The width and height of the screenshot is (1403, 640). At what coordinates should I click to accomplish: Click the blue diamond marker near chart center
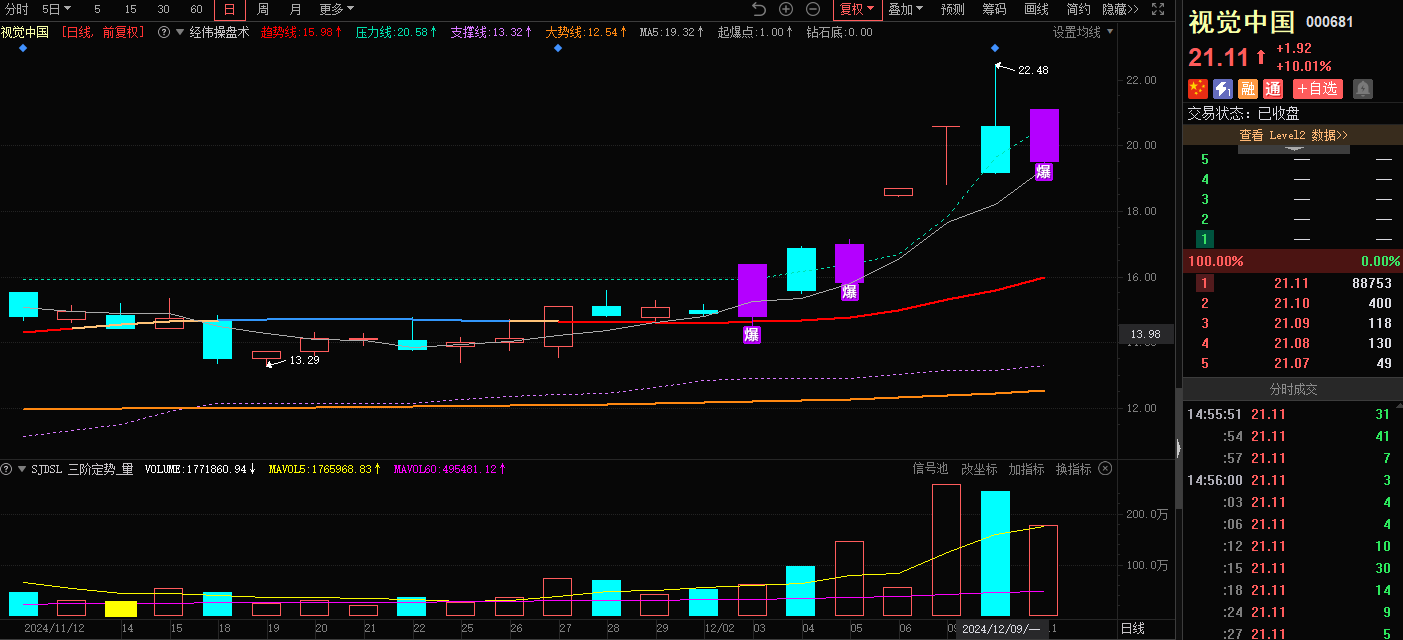[558, 48]
